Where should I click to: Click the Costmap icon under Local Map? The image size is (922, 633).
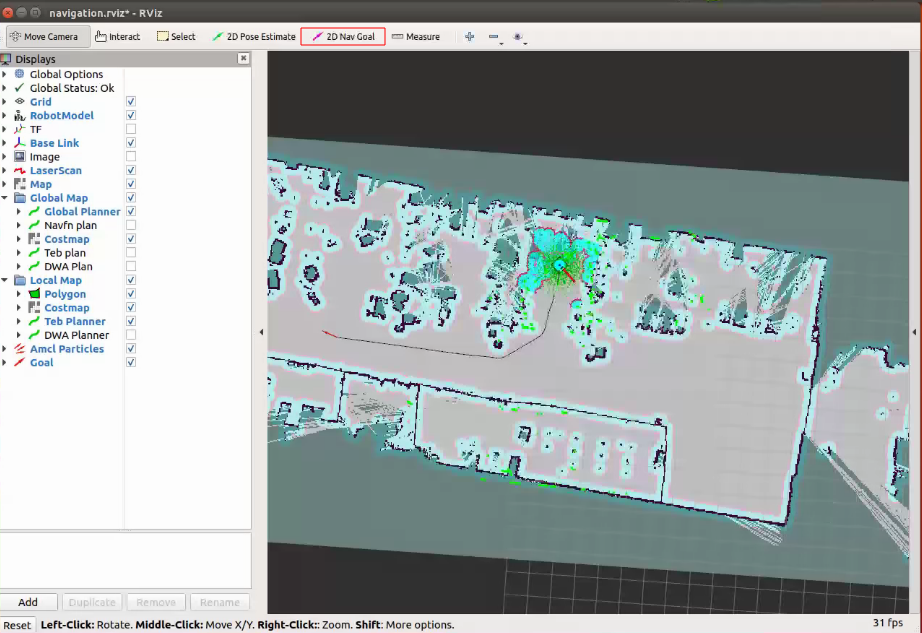[34, 307]
